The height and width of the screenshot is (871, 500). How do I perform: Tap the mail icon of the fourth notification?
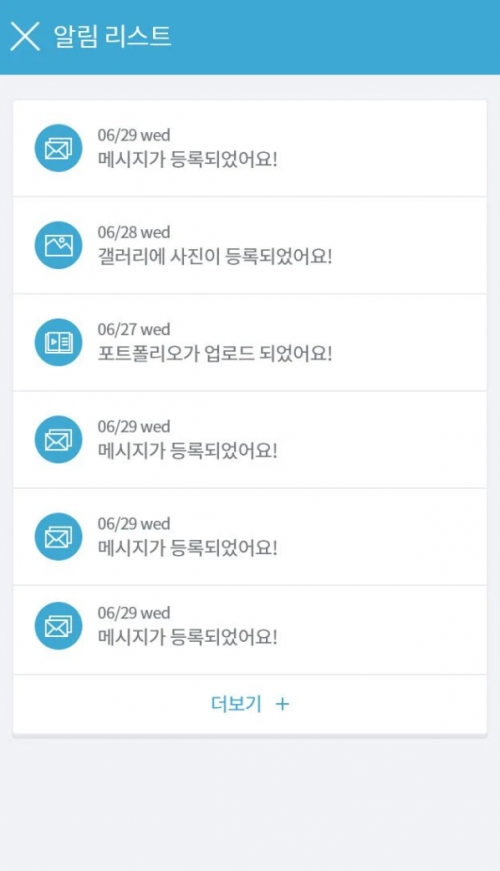coord(58,439)
